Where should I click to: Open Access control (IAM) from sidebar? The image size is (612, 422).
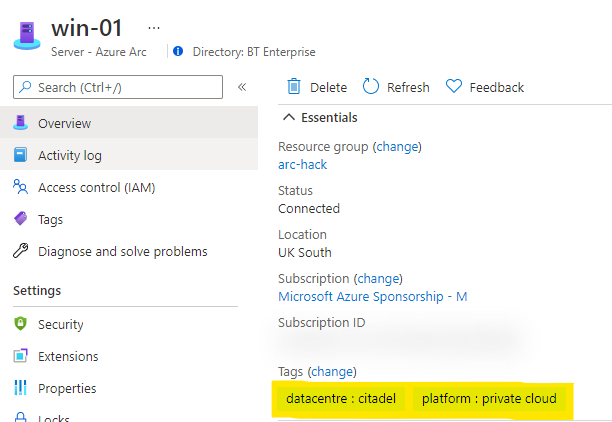(x=96, y=187)
